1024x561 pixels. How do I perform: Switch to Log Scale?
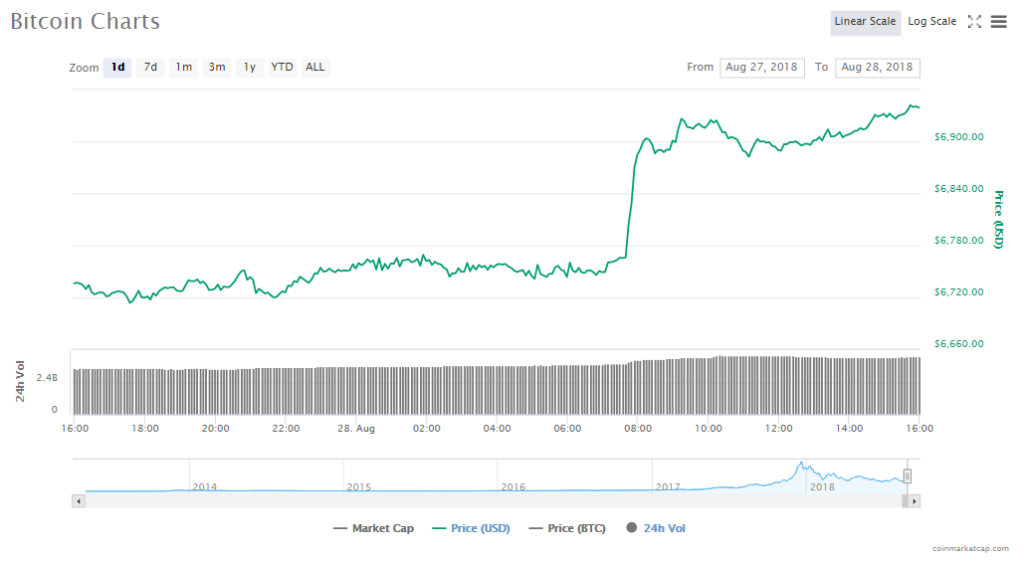pyautogui.click(x=932, y=21)
